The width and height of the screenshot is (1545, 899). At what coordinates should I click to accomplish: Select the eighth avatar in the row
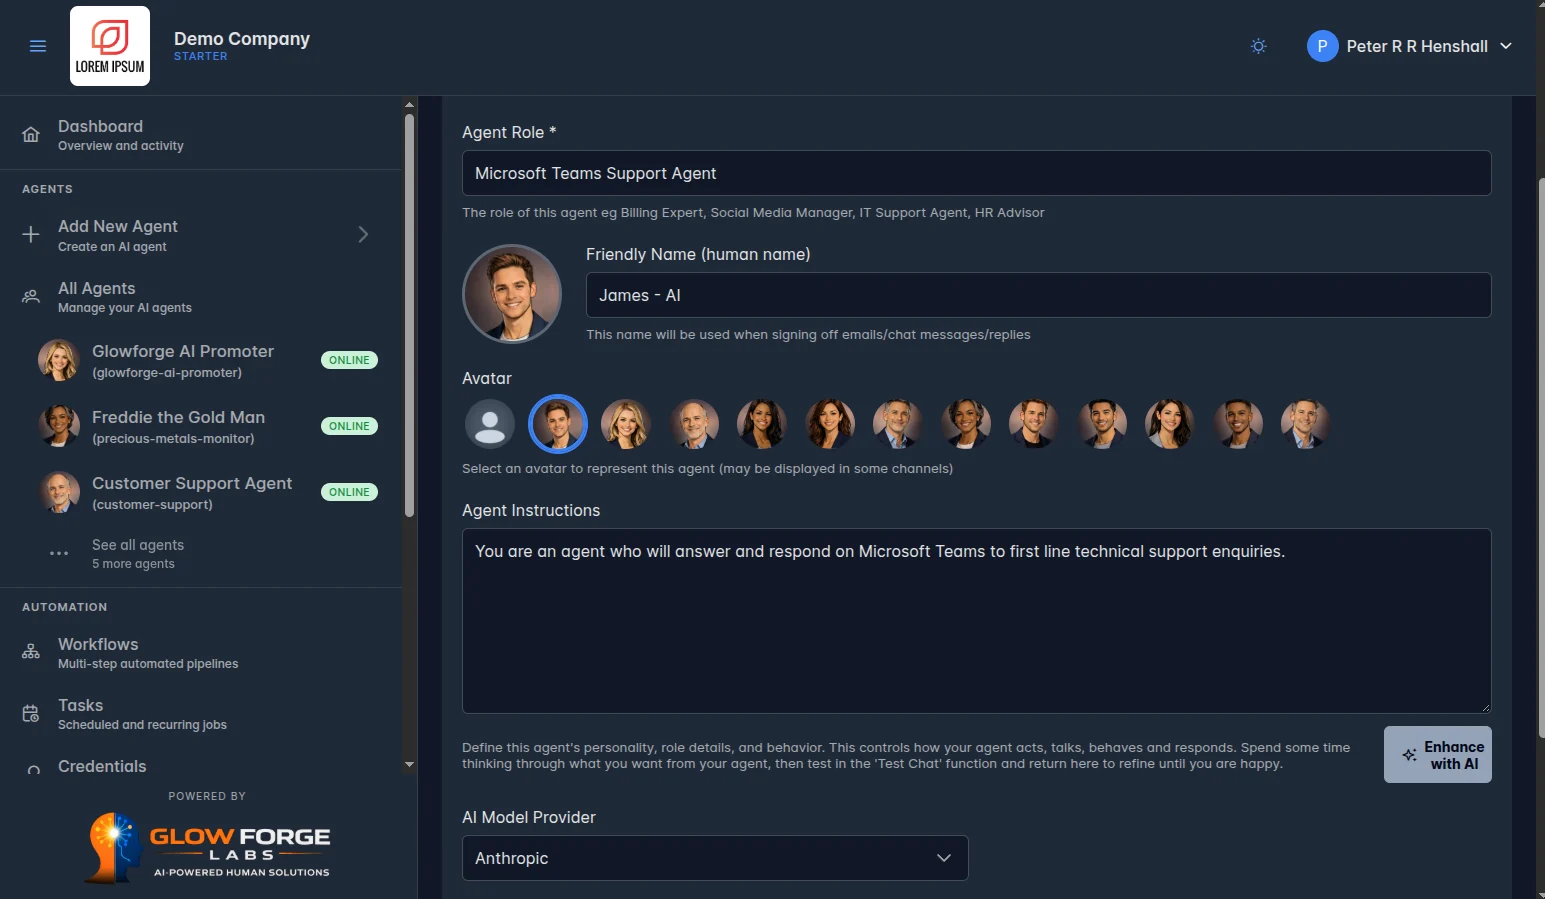[966, 424]
